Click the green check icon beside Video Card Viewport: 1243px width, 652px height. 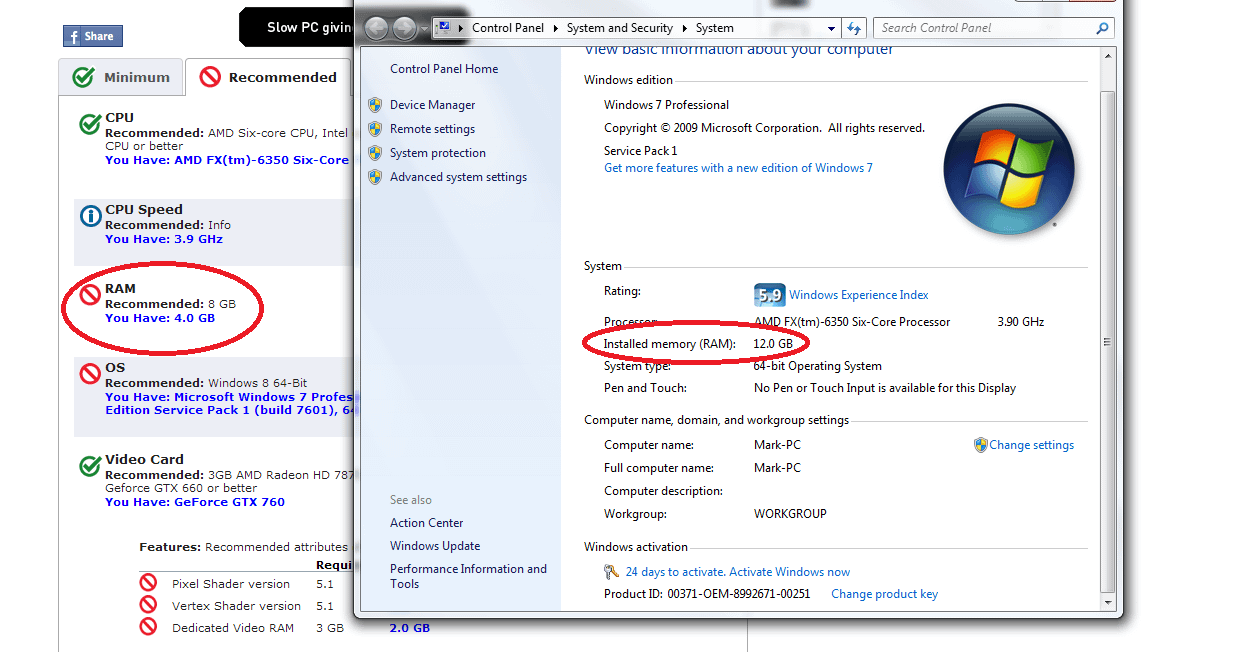(x=91, y=465)
